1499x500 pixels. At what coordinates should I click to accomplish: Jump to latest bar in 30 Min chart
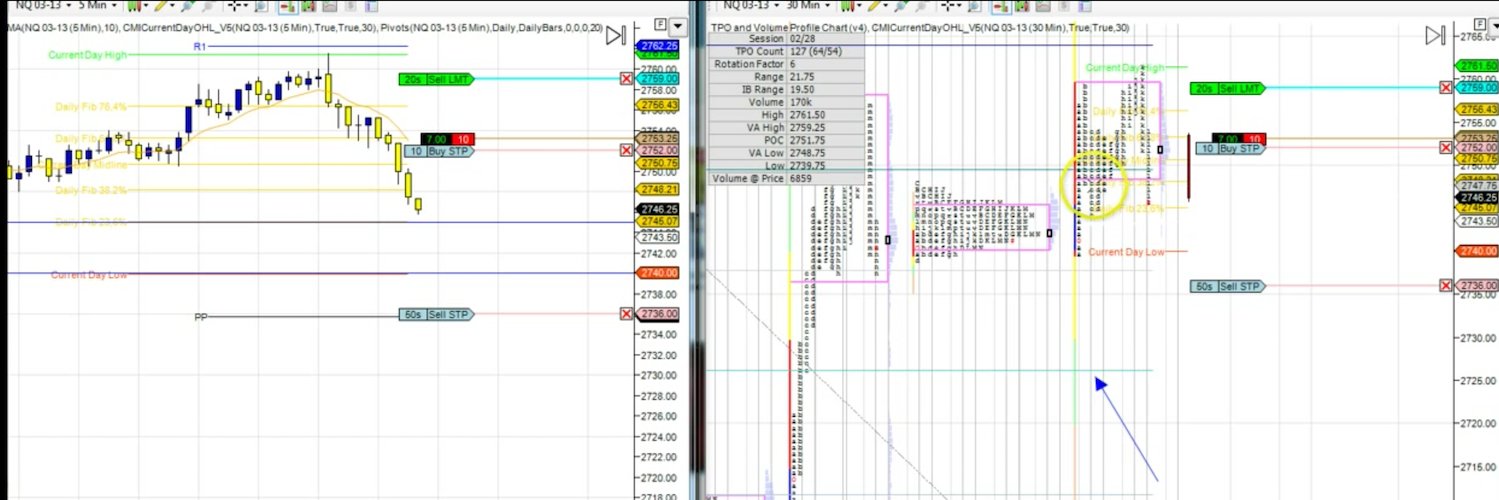coord(1435,36)
